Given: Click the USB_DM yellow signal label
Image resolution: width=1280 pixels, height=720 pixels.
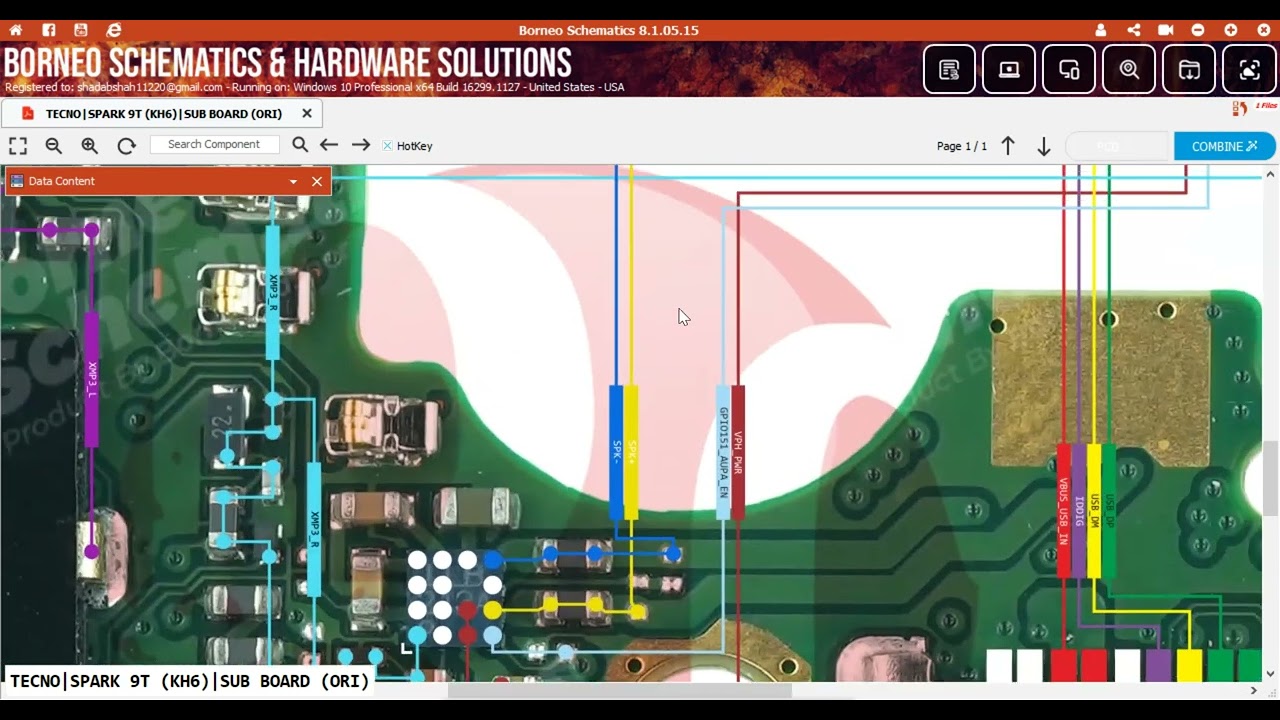Looking at the screenshot, I should point(1094,511).
